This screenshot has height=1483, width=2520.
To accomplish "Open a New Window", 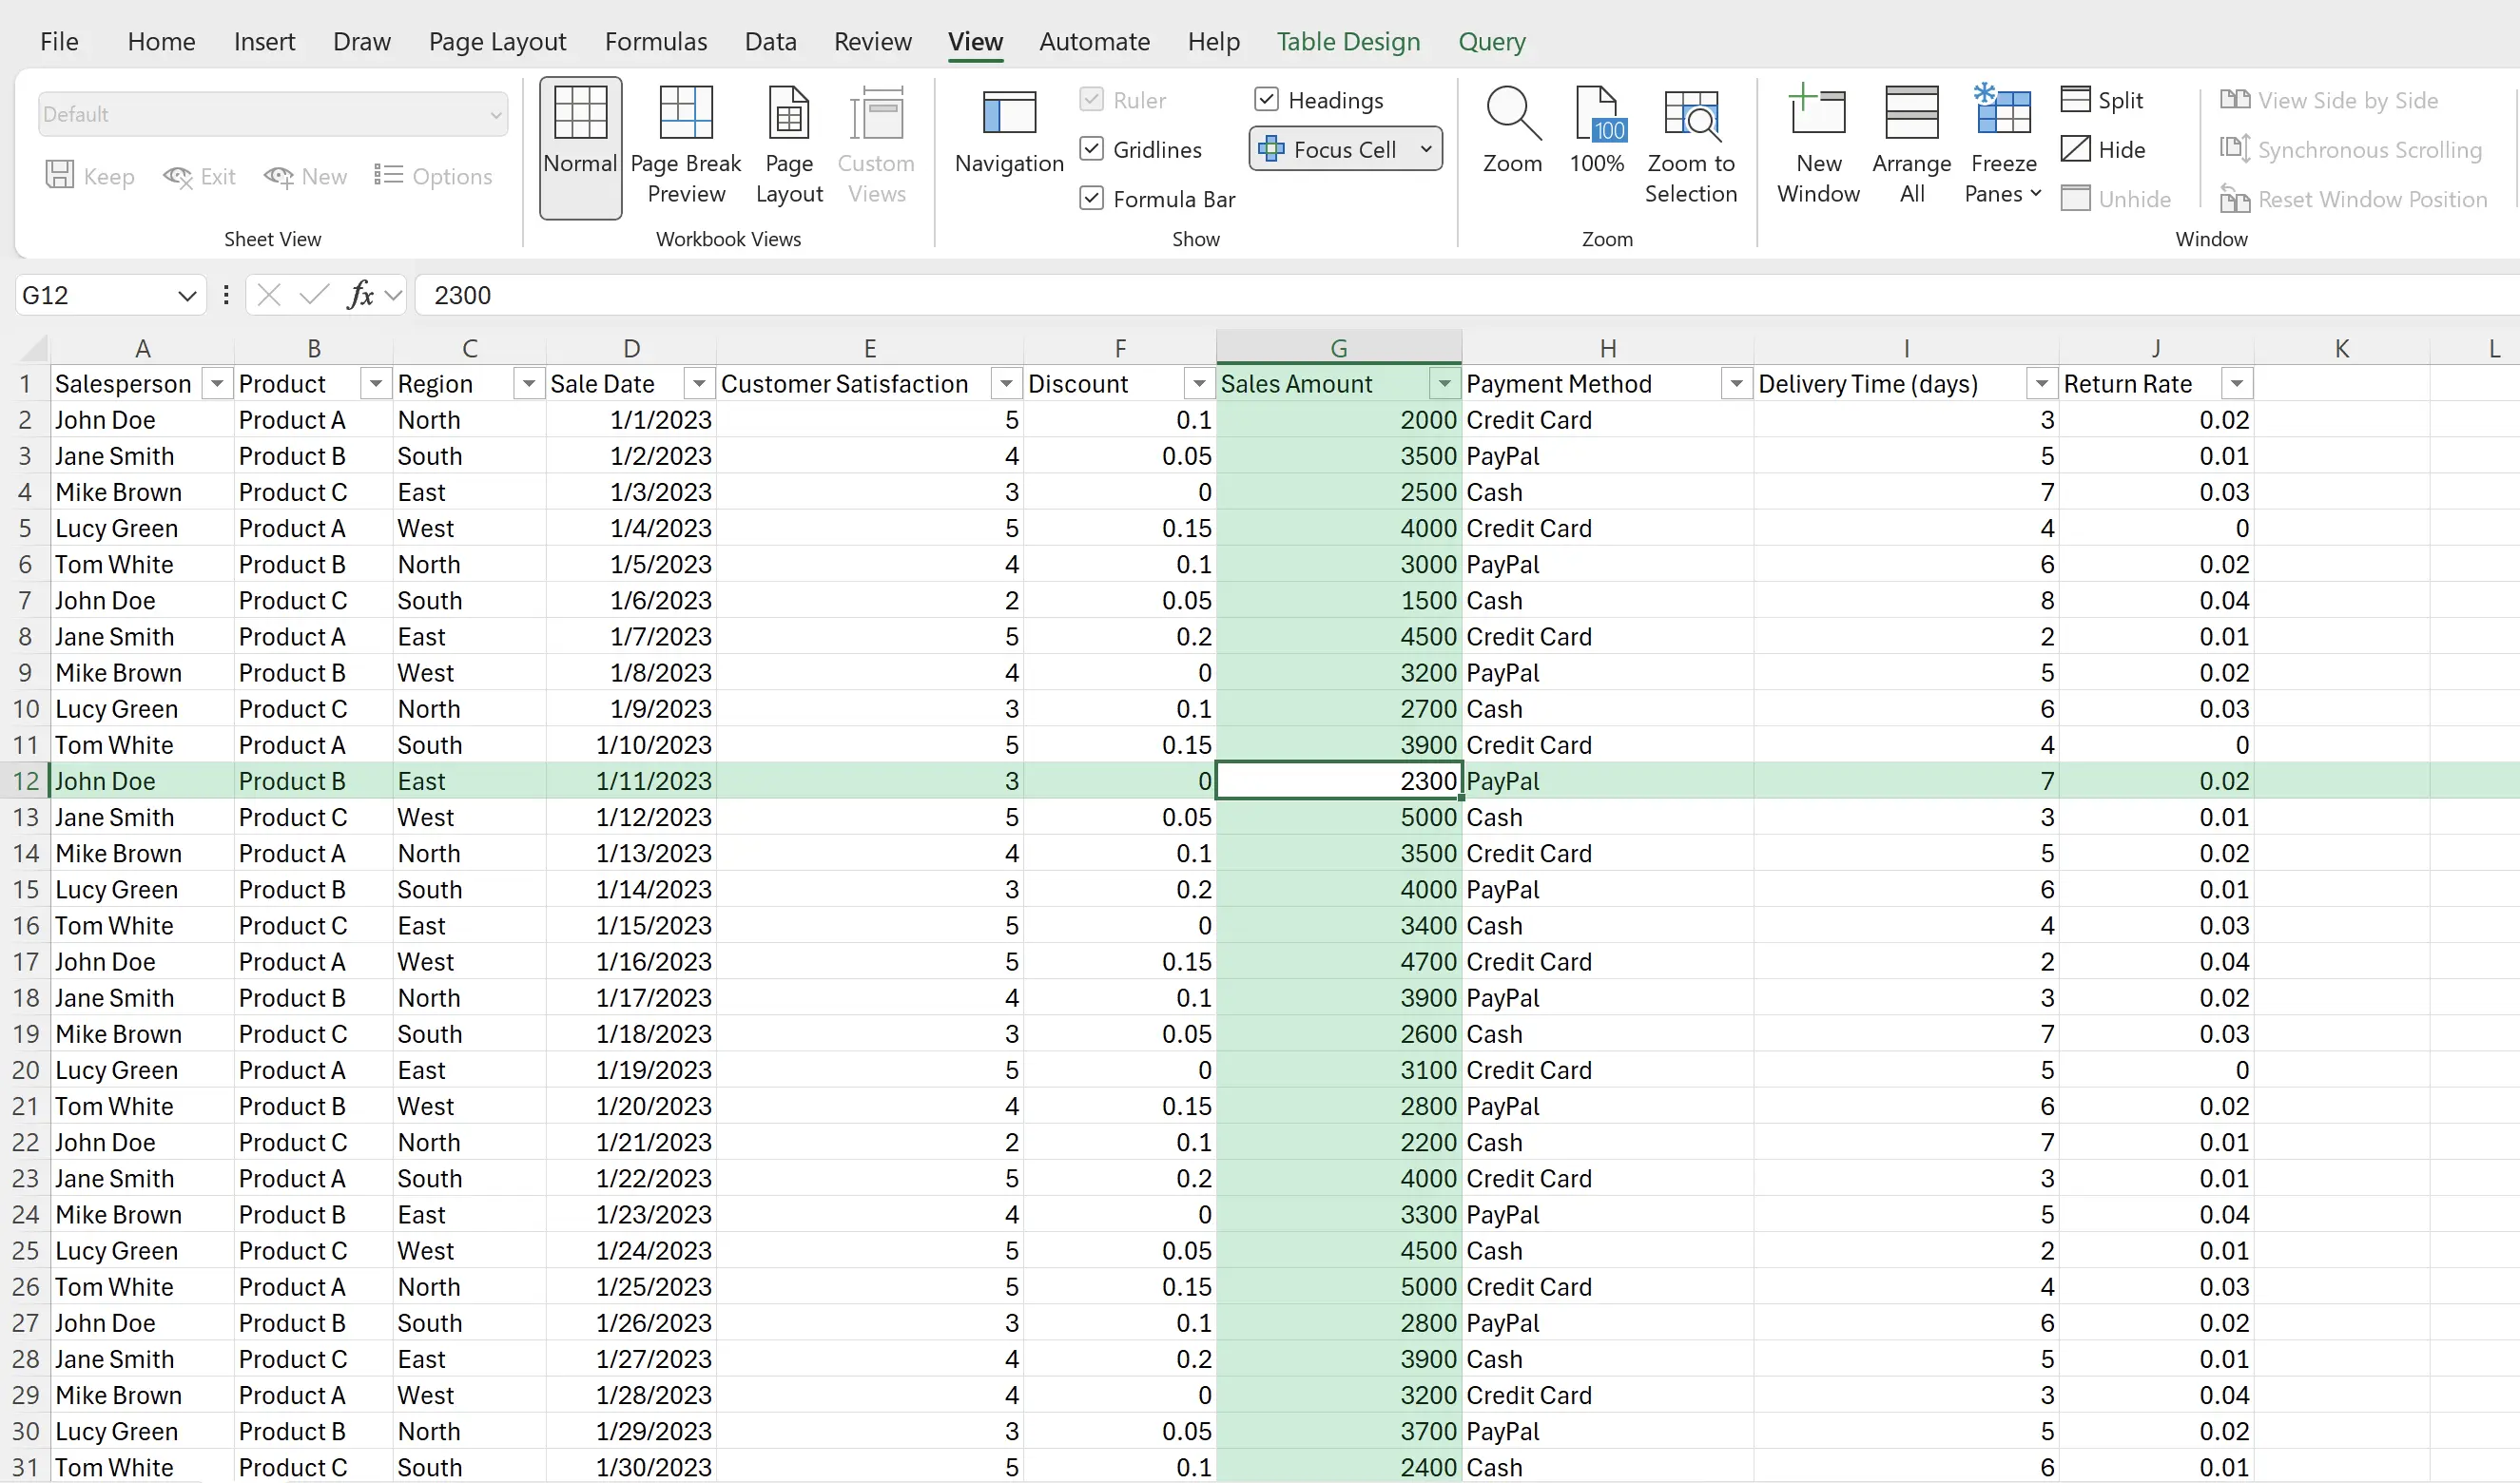I will 1817,145.
